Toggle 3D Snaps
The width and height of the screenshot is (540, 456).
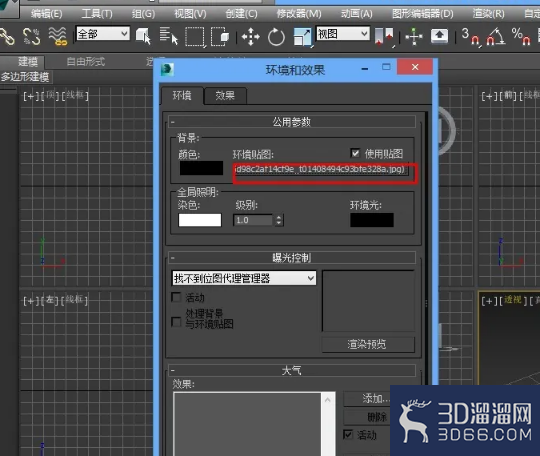(470, 37)
